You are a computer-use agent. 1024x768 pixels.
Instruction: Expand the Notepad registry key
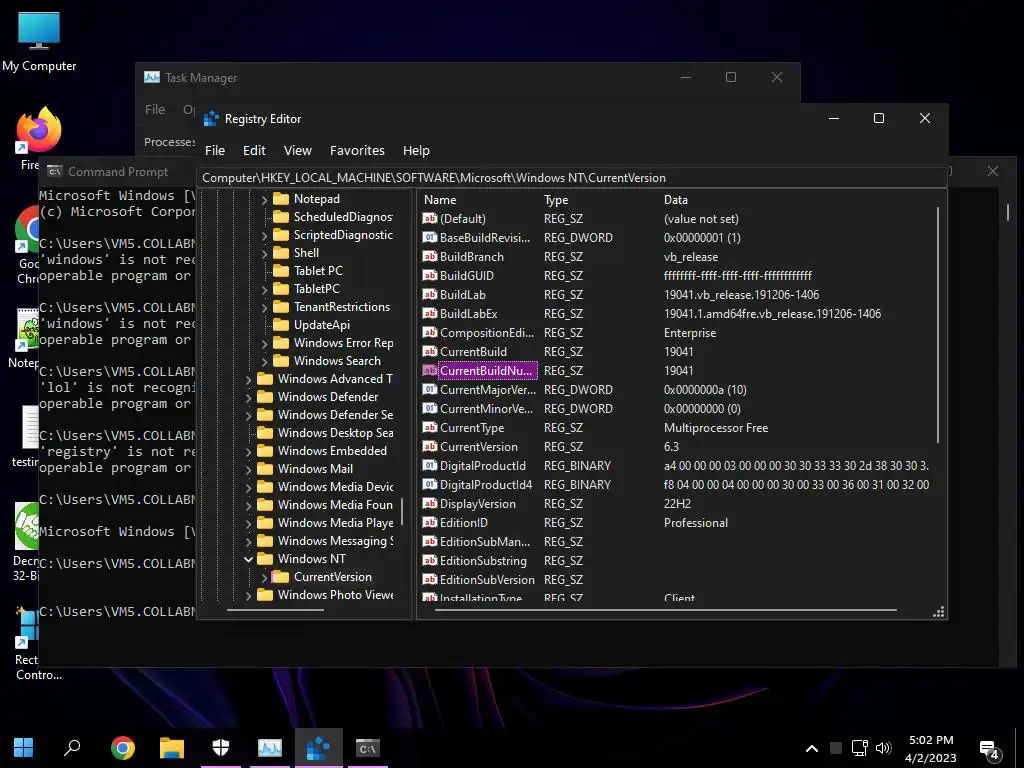264,199
